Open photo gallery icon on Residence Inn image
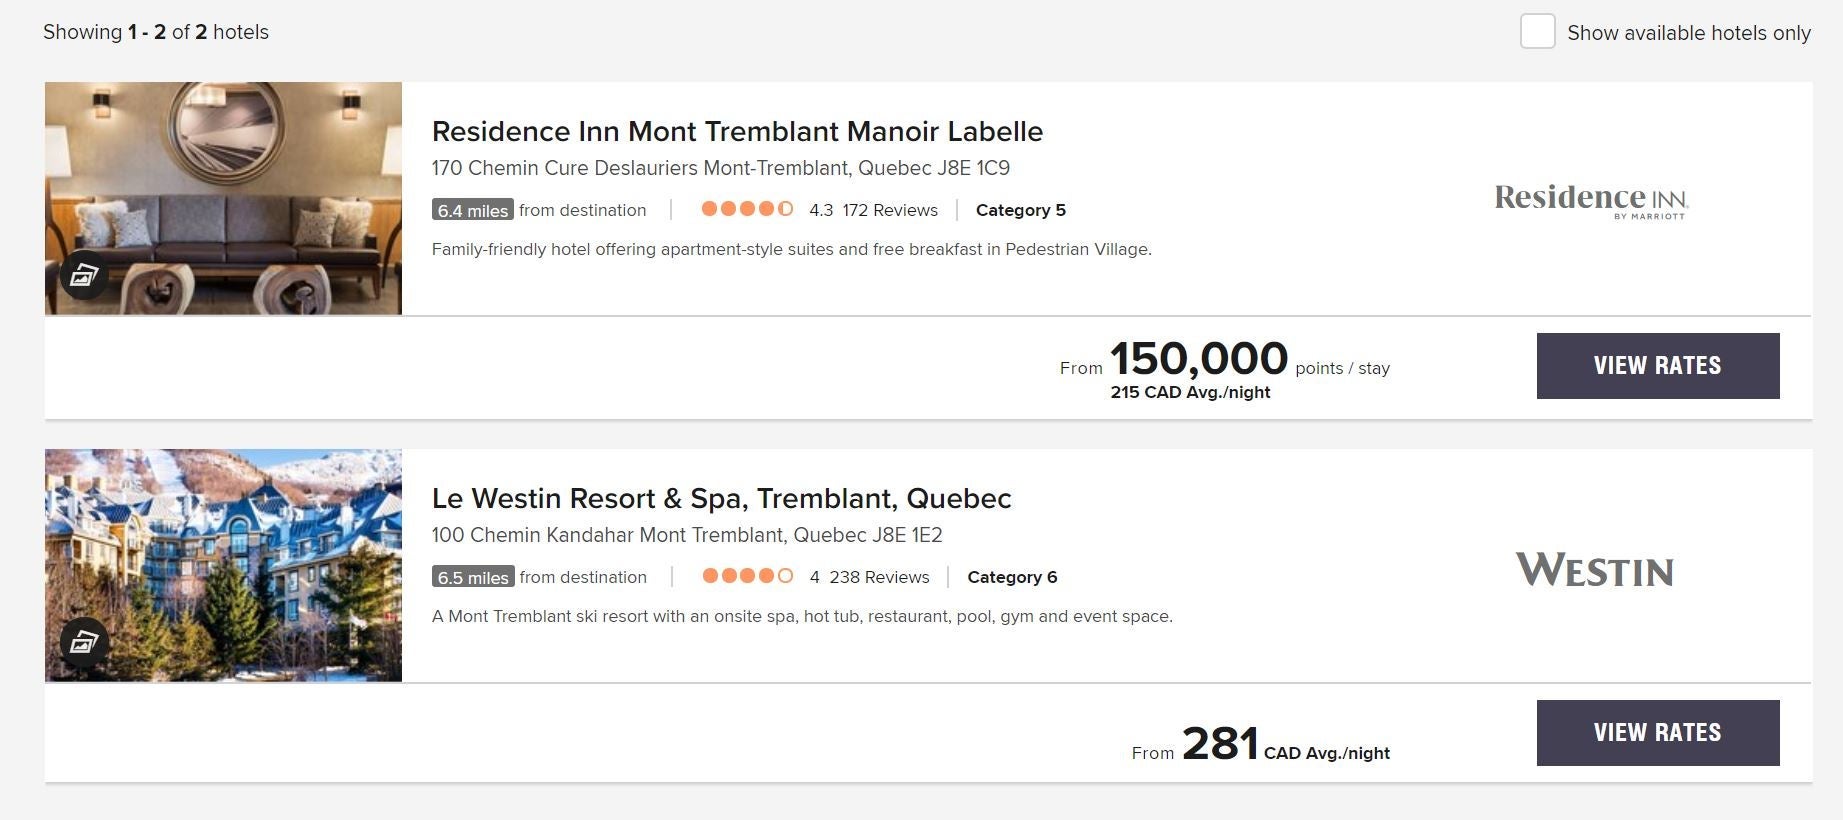This screenshot has width=1843, height=820. click(84, 273)
